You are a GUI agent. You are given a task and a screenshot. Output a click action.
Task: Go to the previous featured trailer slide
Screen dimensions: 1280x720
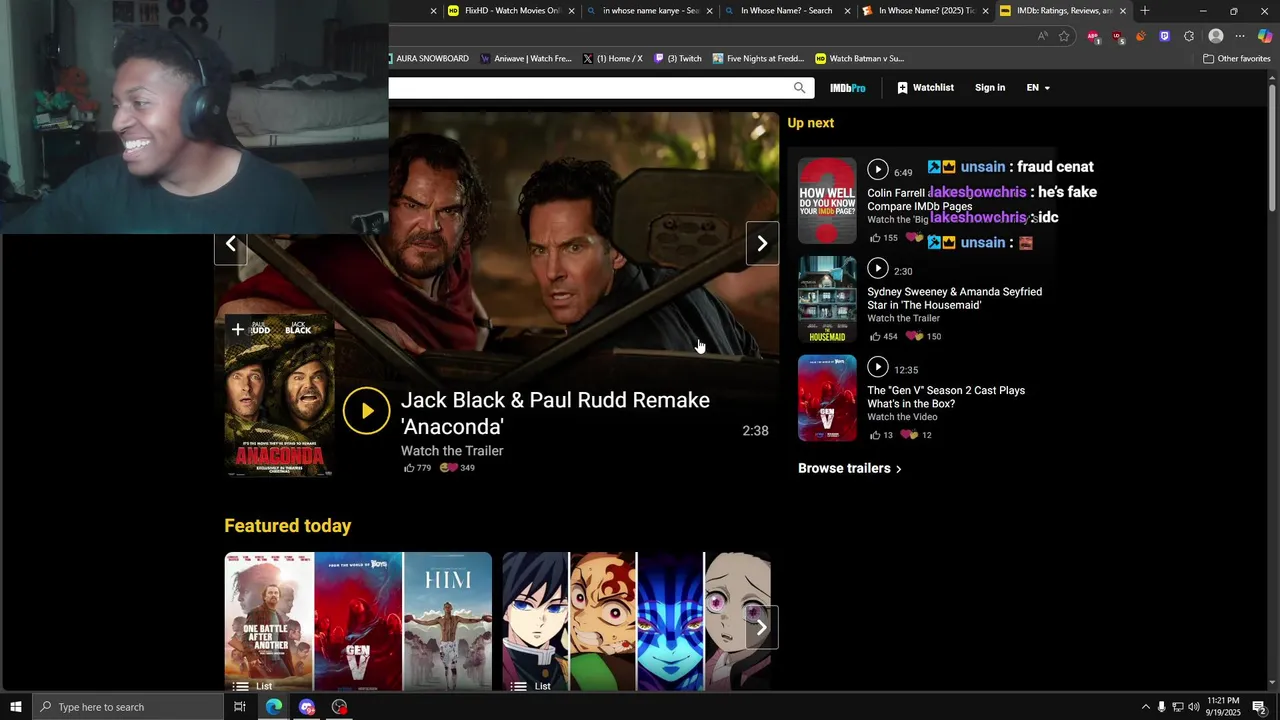point(230,244)
